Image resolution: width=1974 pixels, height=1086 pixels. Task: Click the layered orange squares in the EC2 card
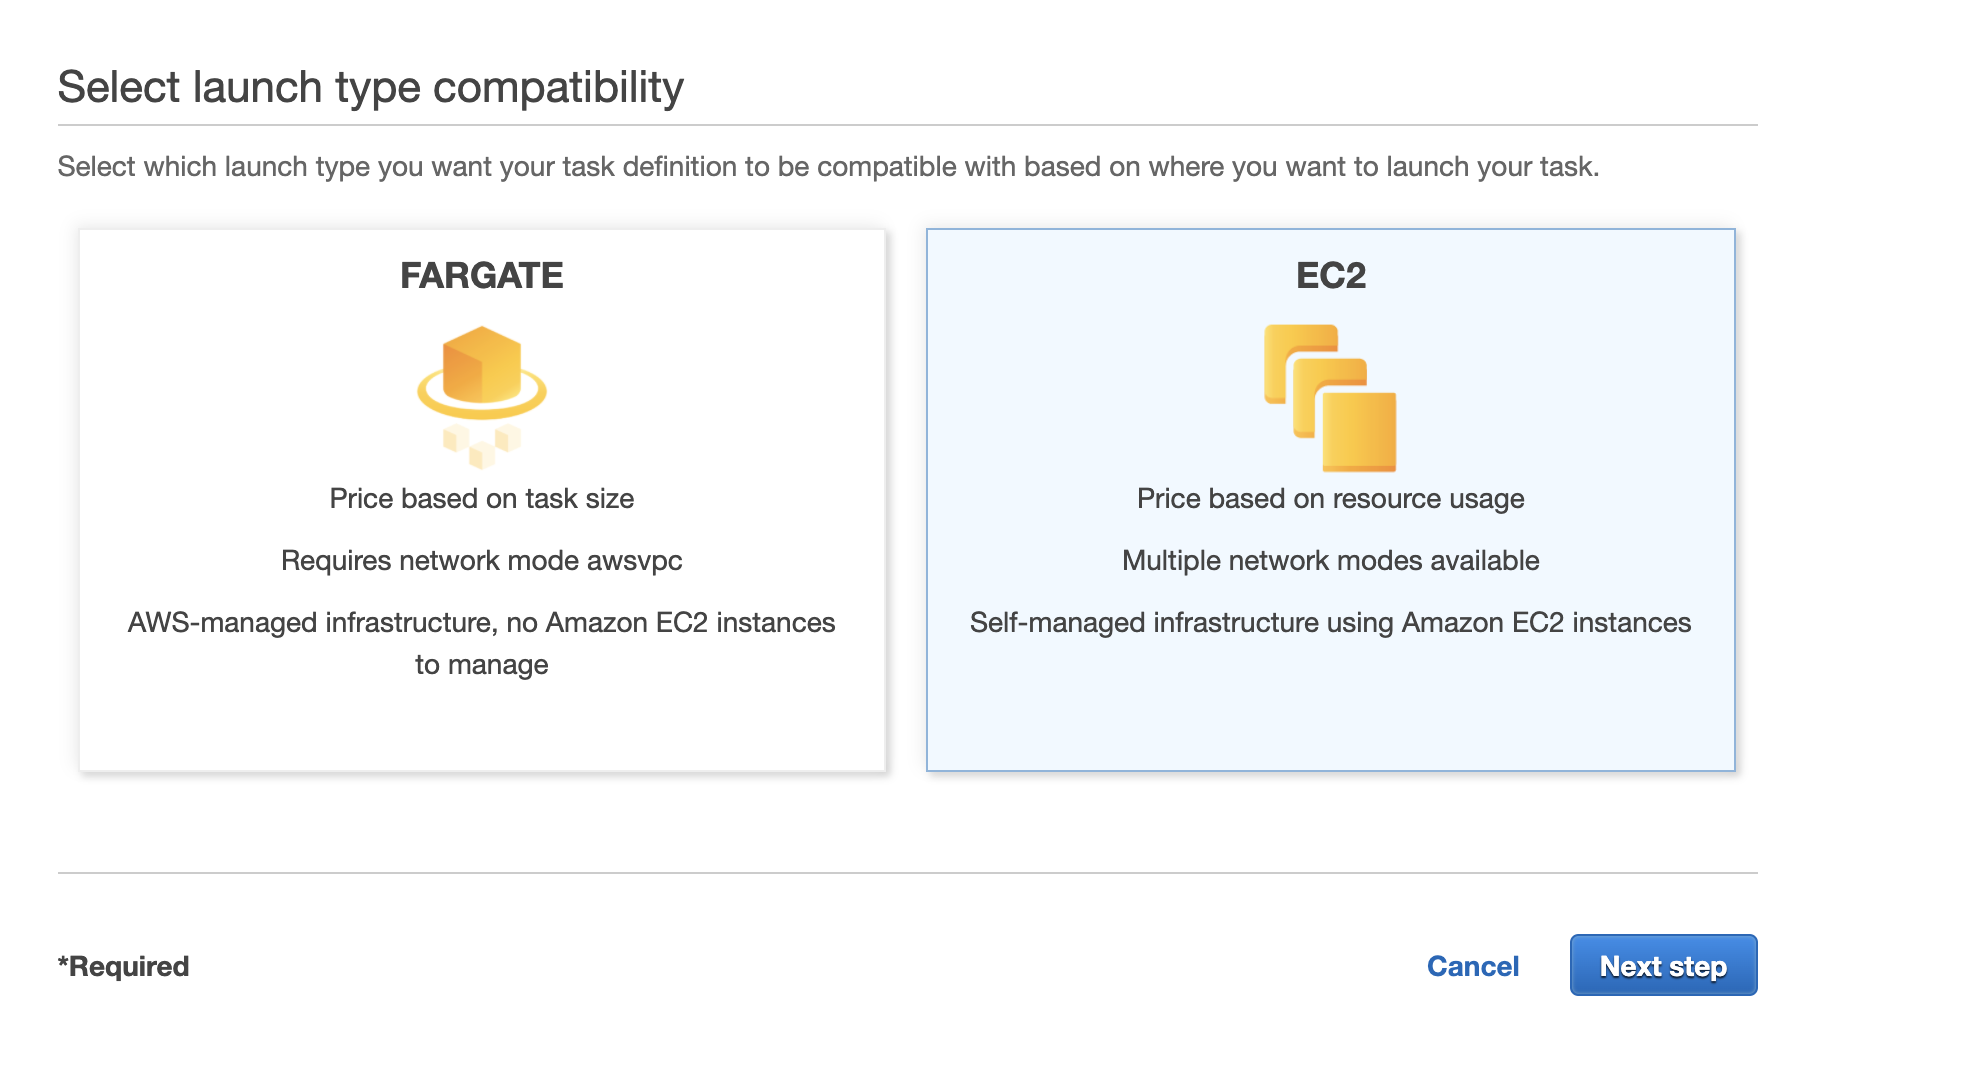[1330, 395]
